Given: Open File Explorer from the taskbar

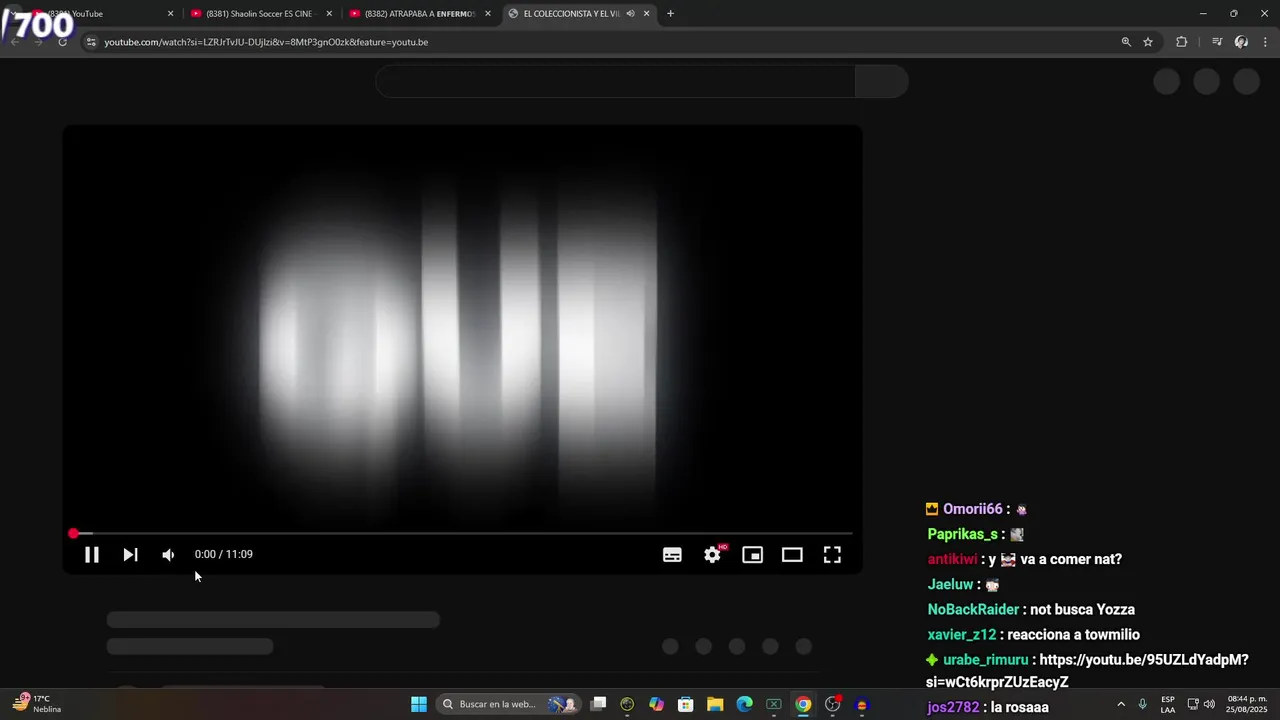Looking at the screenshot, I should (715, 704).
